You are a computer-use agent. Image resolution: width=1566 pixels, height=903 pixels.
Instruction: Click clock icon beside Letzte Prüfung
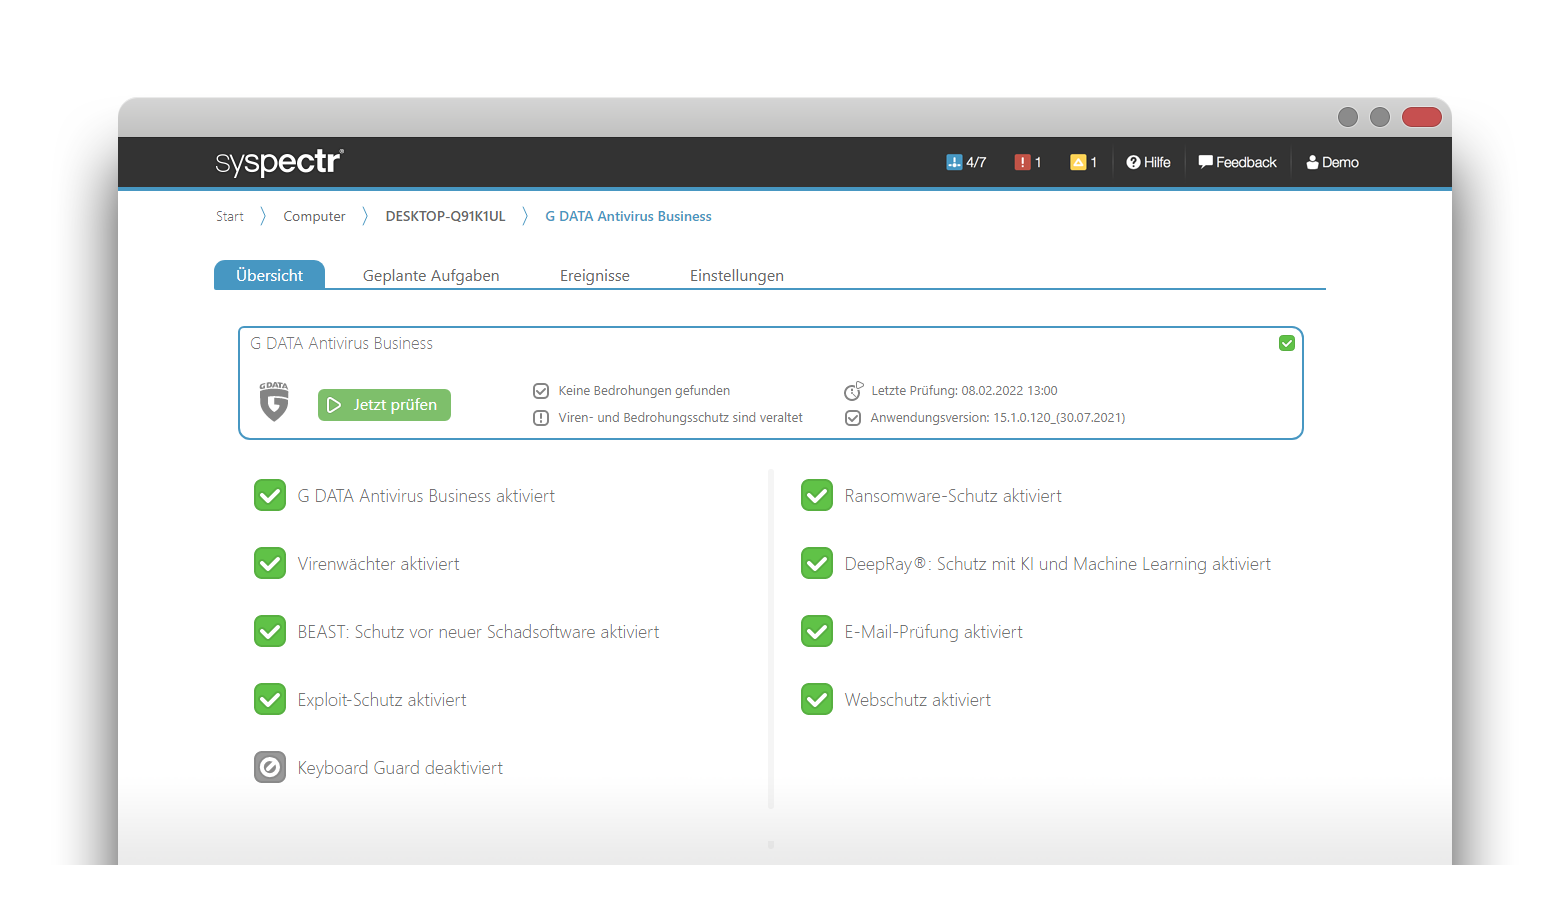[x=853, y=391]
